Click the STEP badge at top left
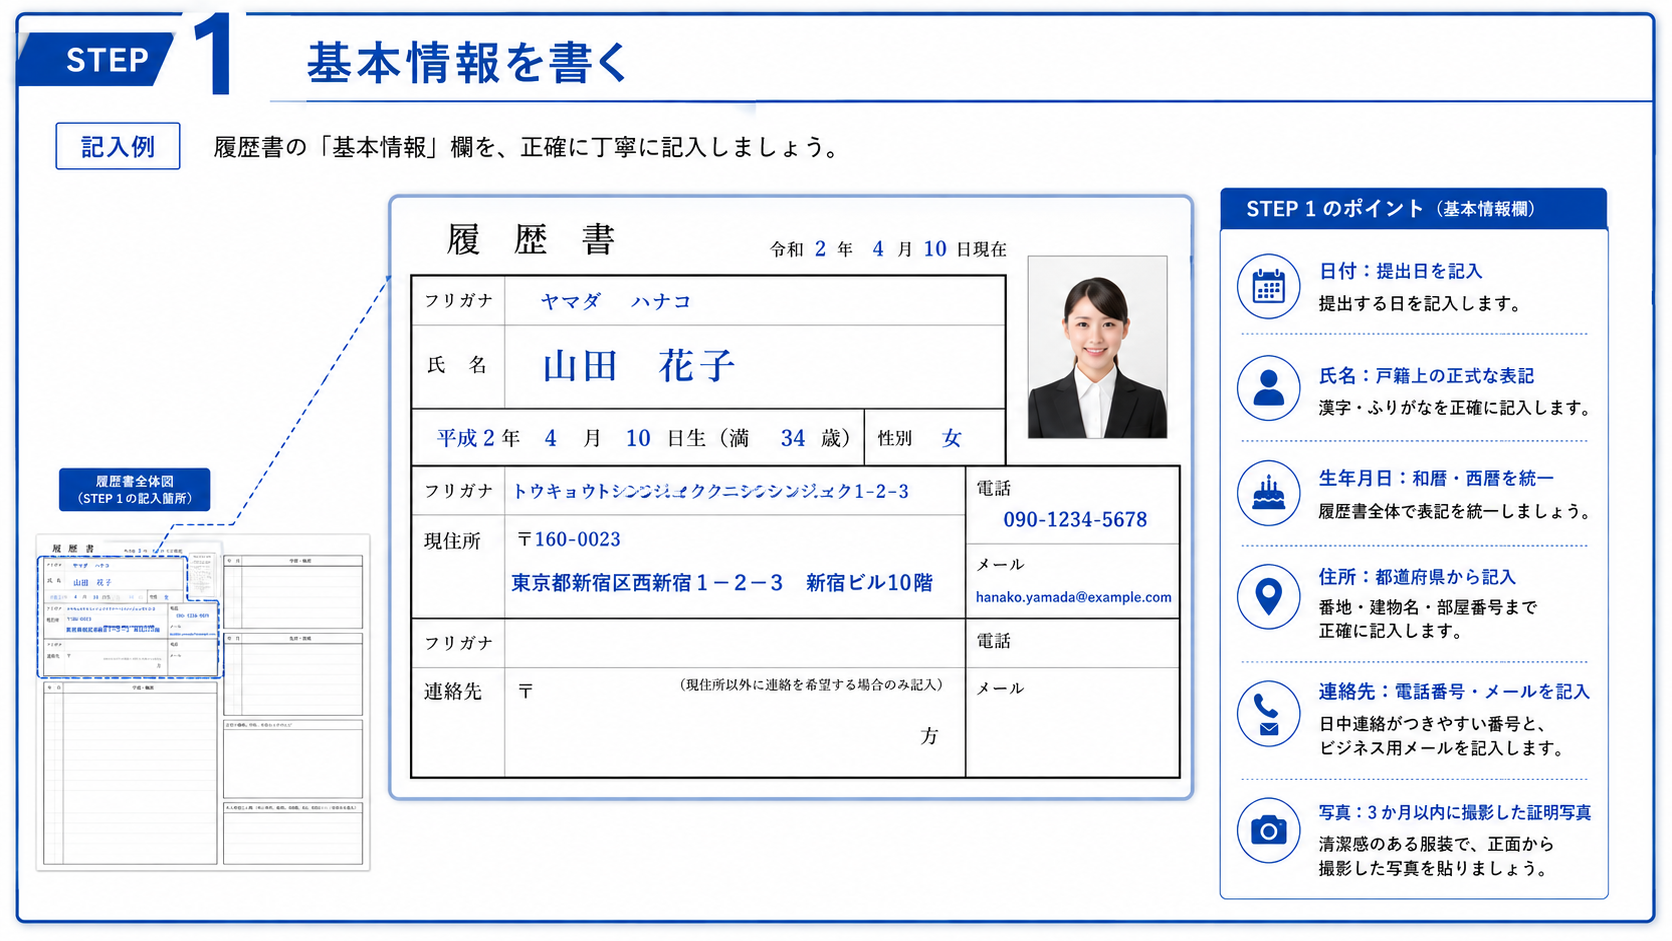1672x941 pixels. pos(97,59)
